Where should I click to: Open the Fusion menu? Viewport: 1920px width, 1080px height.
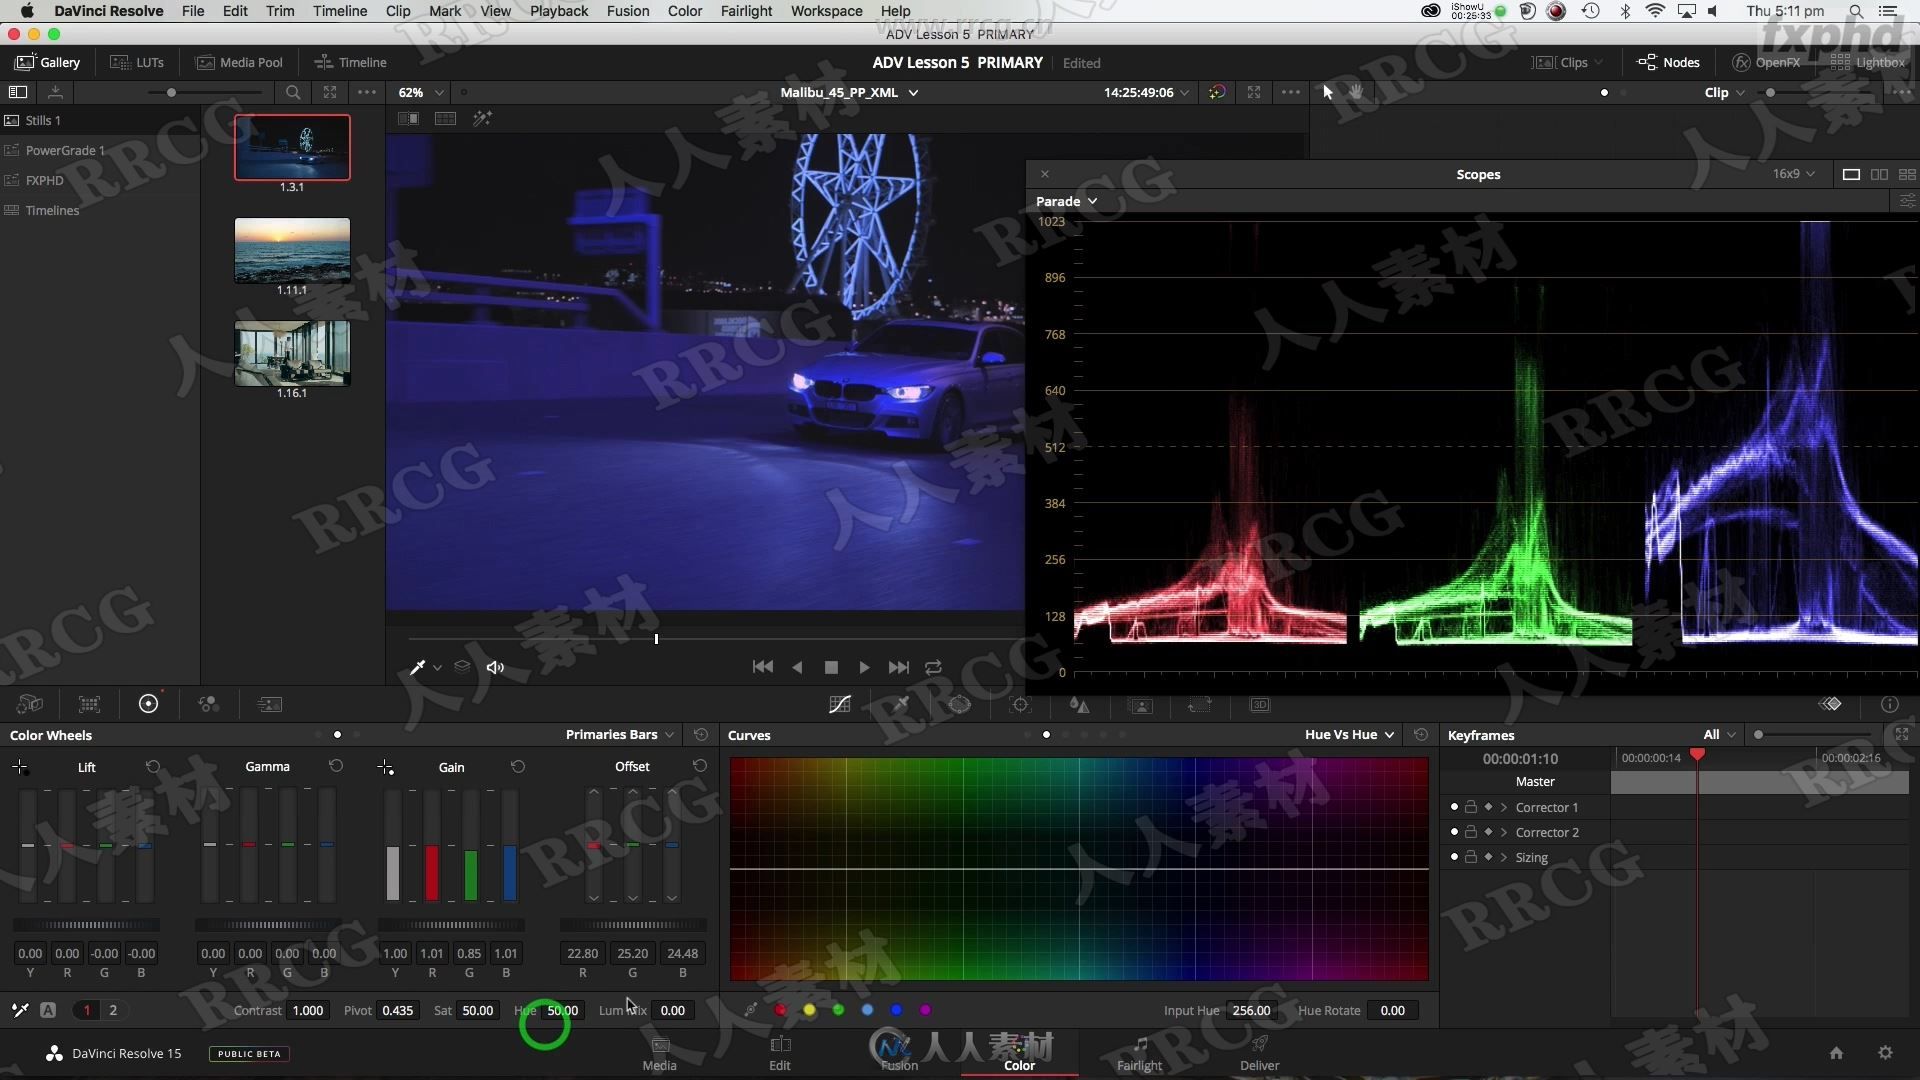pyautogui.click(x=627, y=11)
